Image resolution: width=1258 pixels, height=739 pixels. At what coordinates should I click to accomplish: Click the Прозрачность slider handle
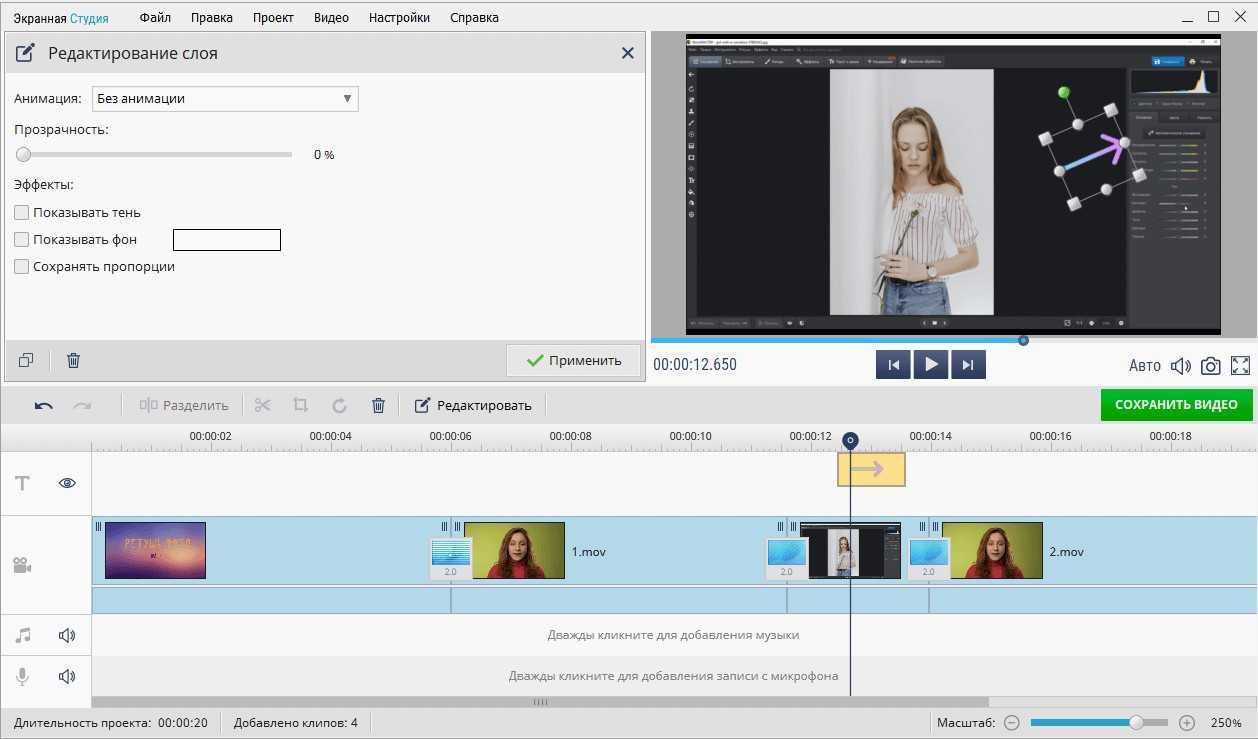[23, 155]
